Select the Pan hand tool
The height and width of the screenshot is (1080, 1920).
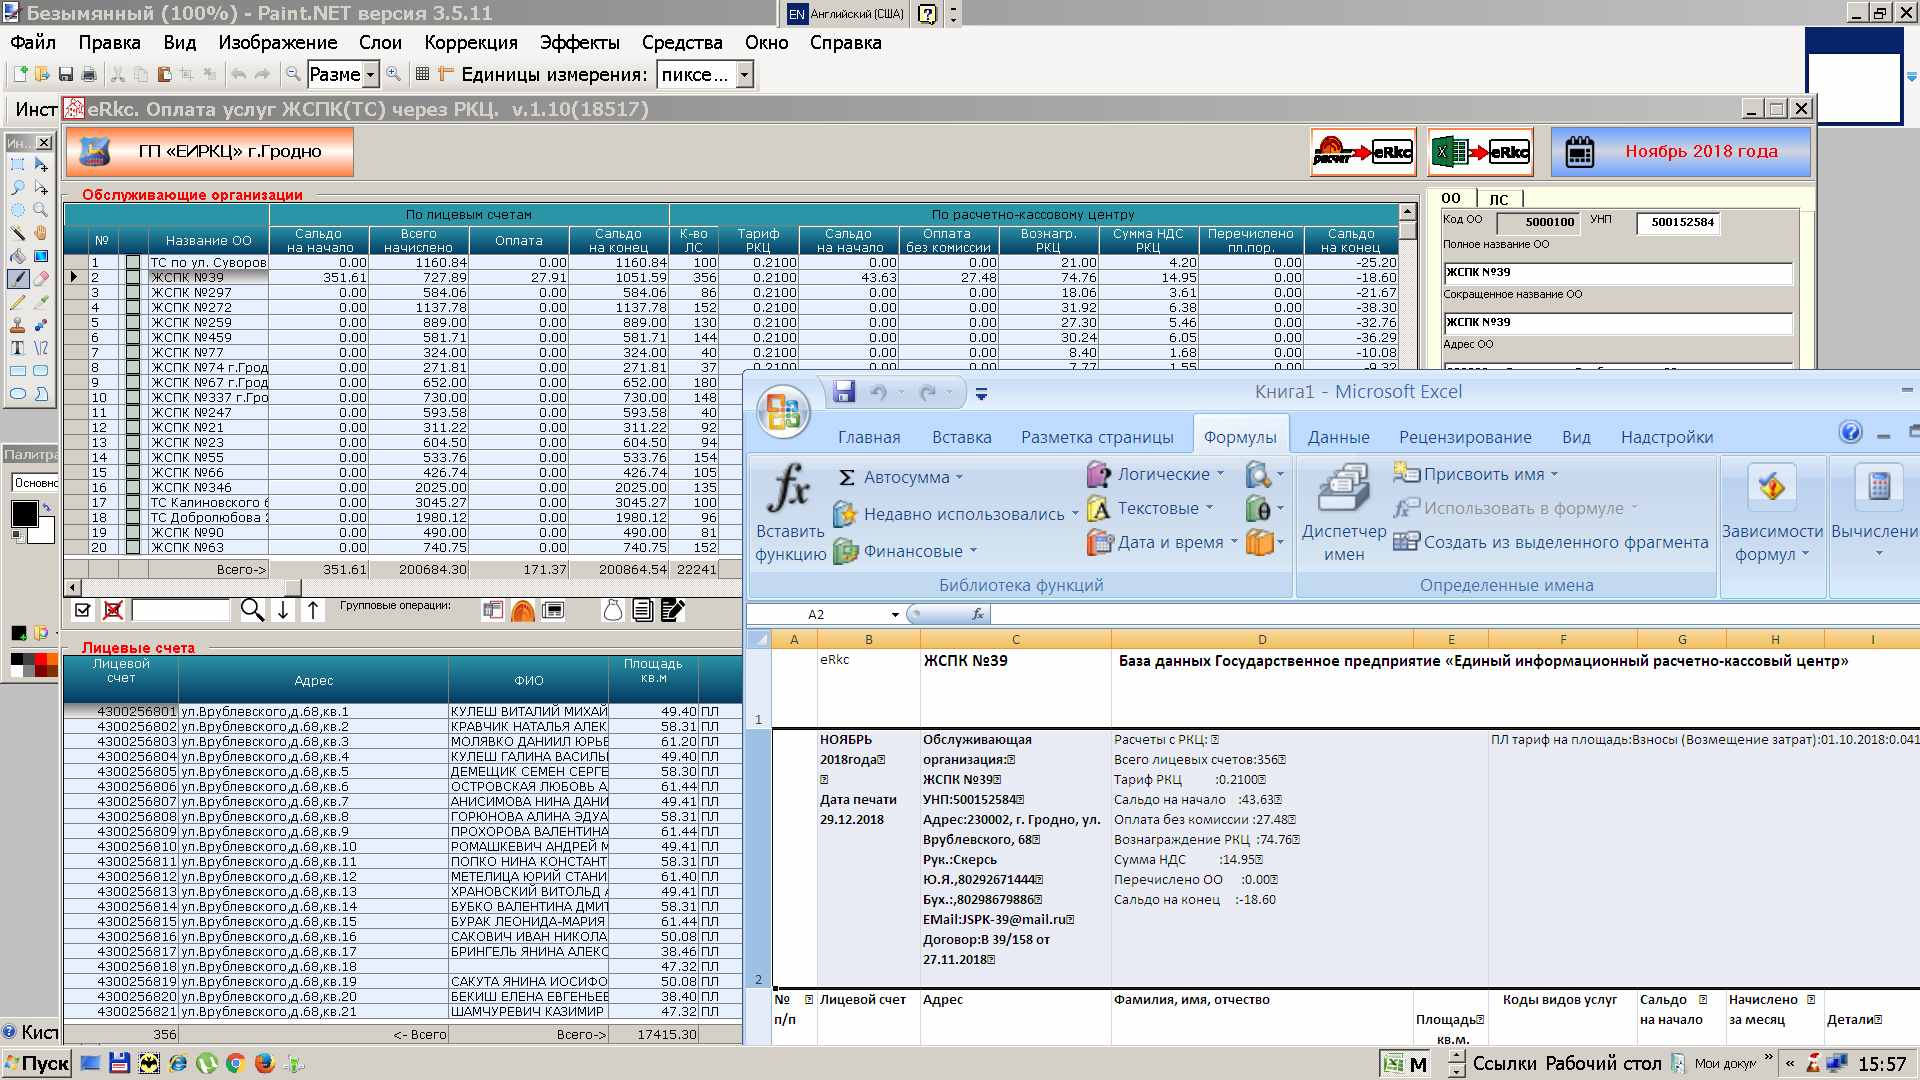41,232
